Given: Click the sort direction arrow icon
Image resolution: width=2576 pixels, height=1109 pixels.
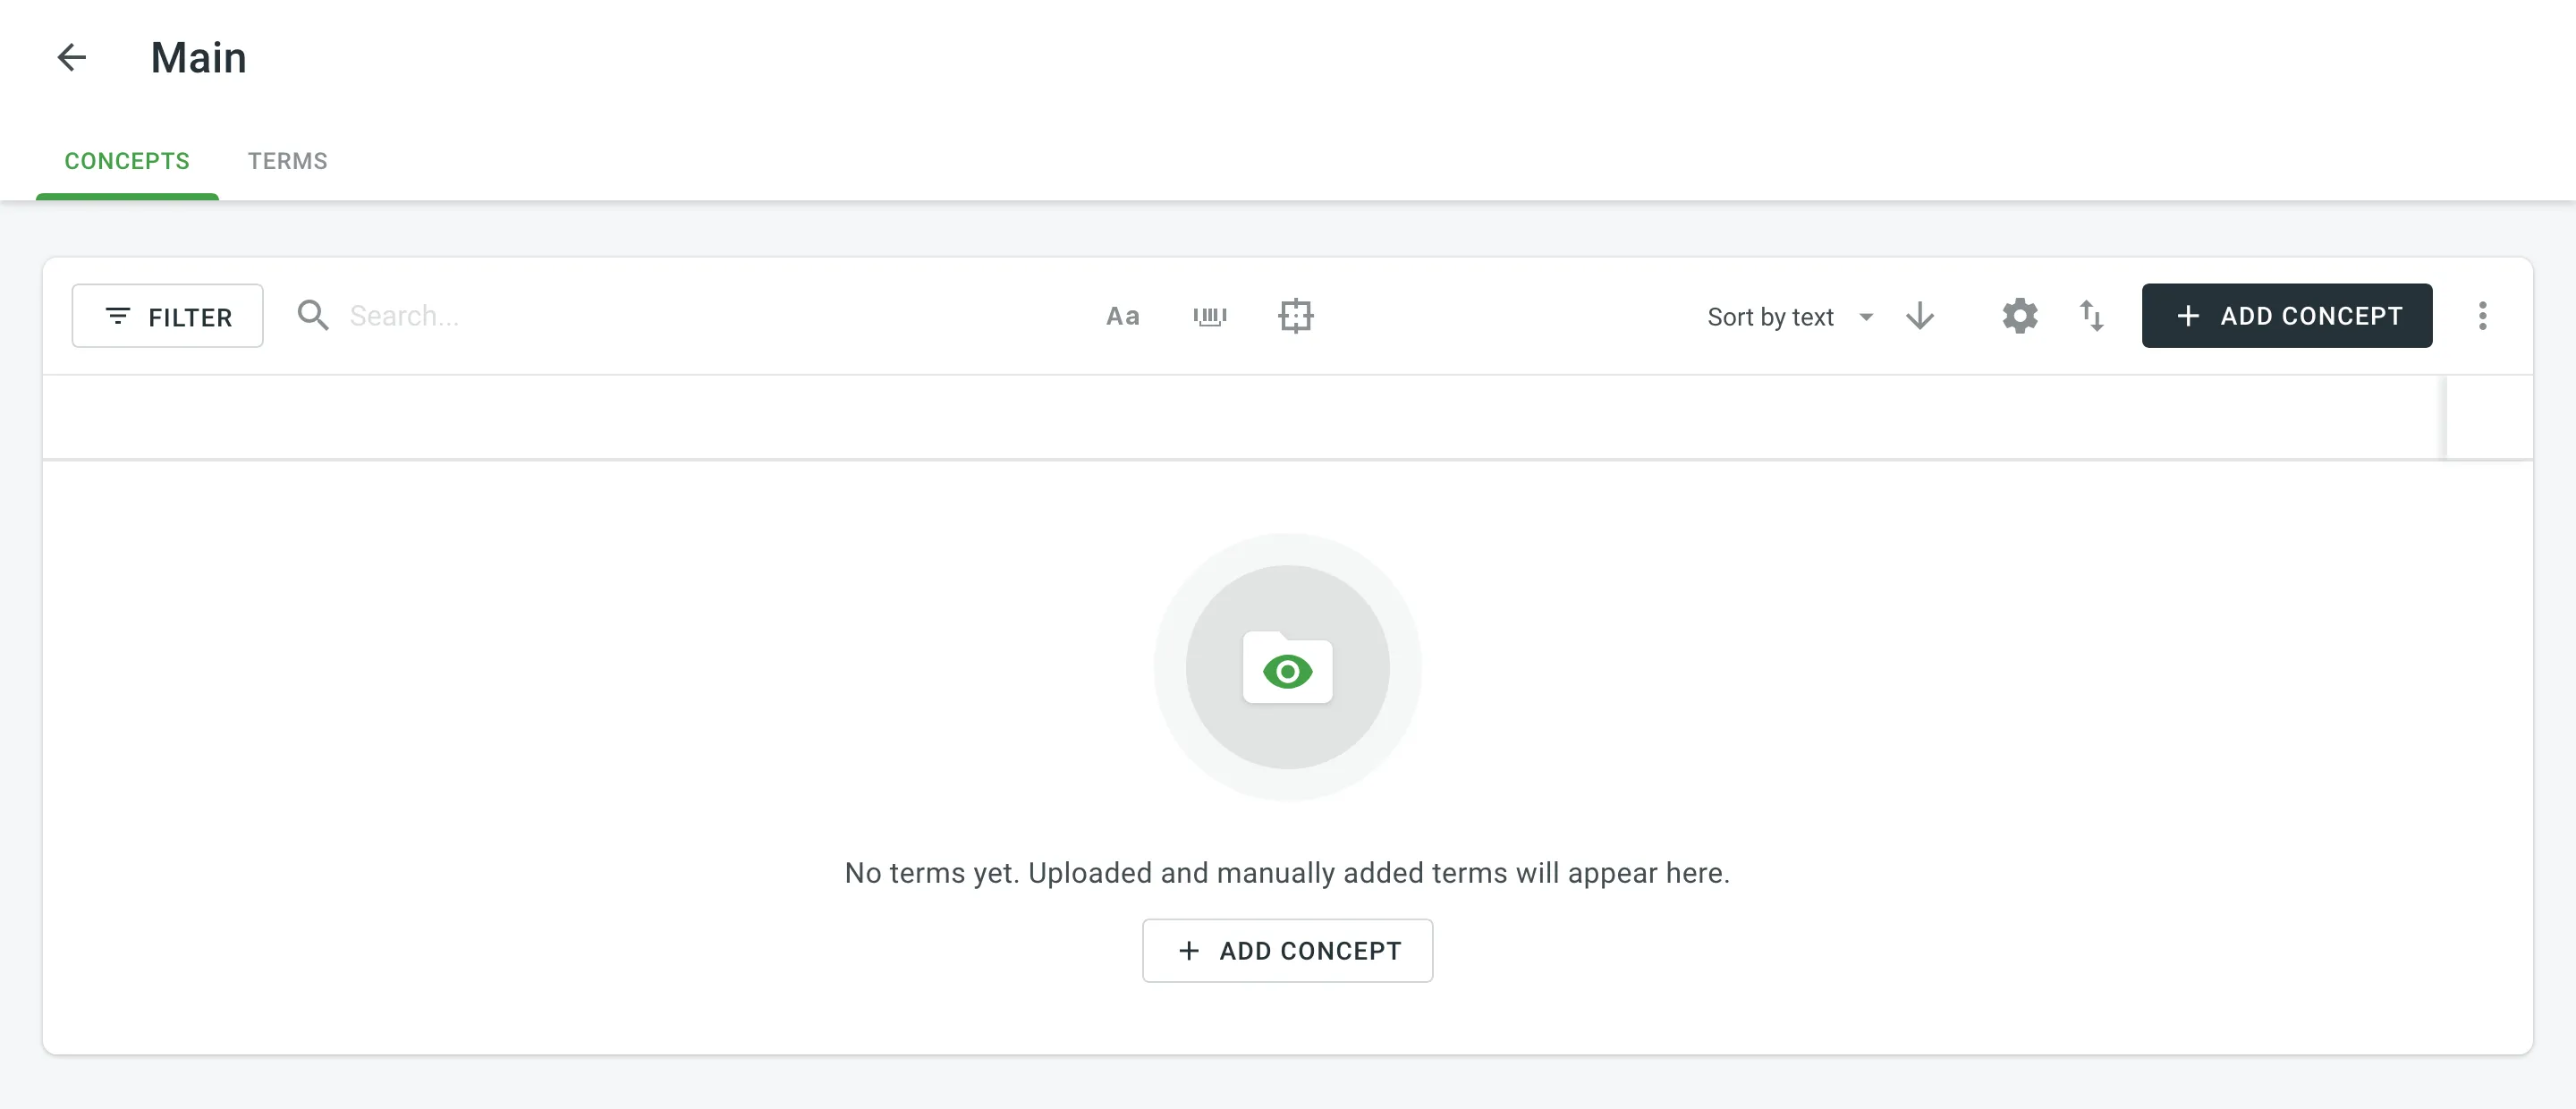Looking at the screenshot, I should (x=1920, y=316).
